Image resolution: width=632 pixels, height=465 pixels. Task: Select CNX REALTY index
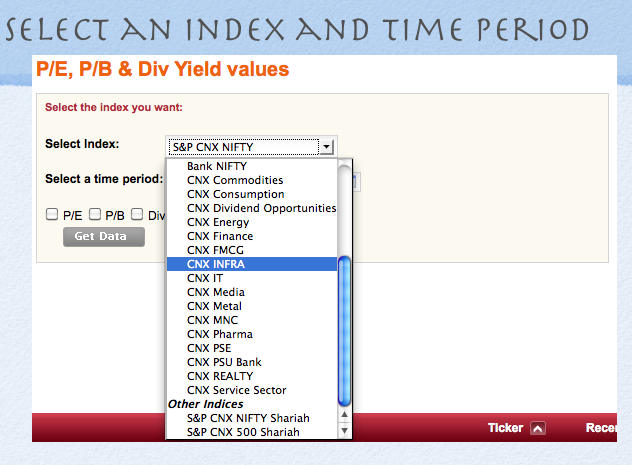coord(252,376)
